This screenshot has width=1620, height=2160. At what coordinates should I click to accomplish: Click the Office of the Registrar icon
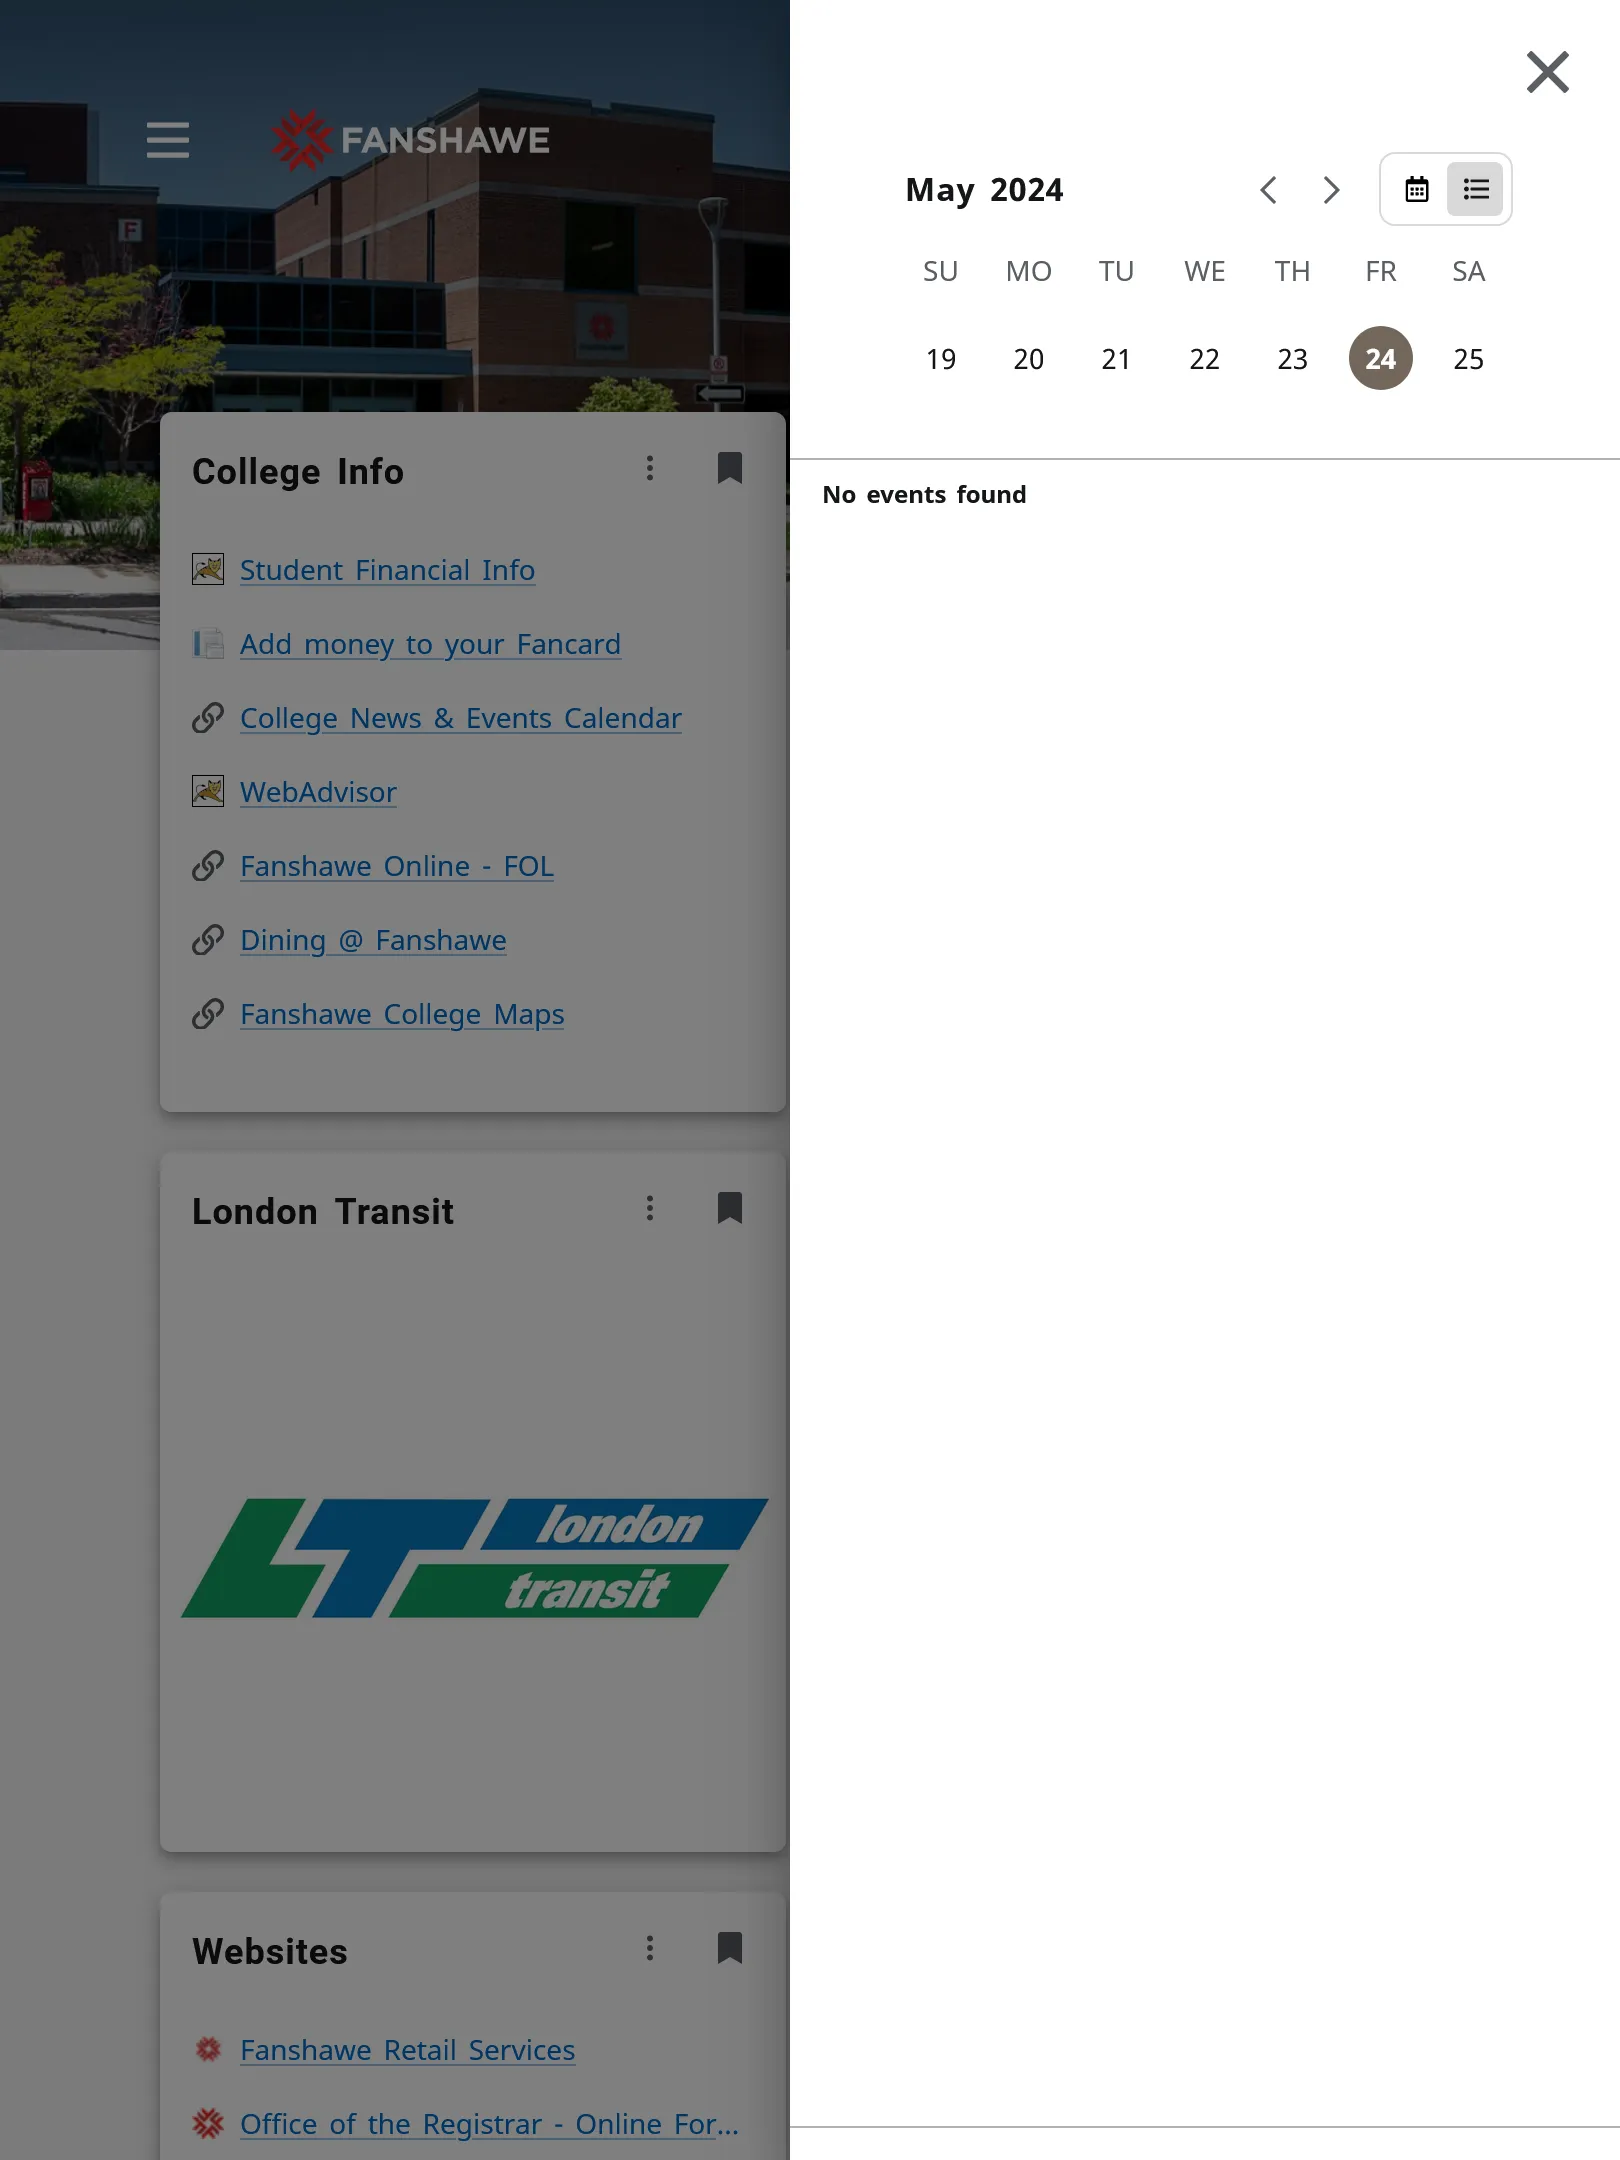click(x=208, y=2124)
